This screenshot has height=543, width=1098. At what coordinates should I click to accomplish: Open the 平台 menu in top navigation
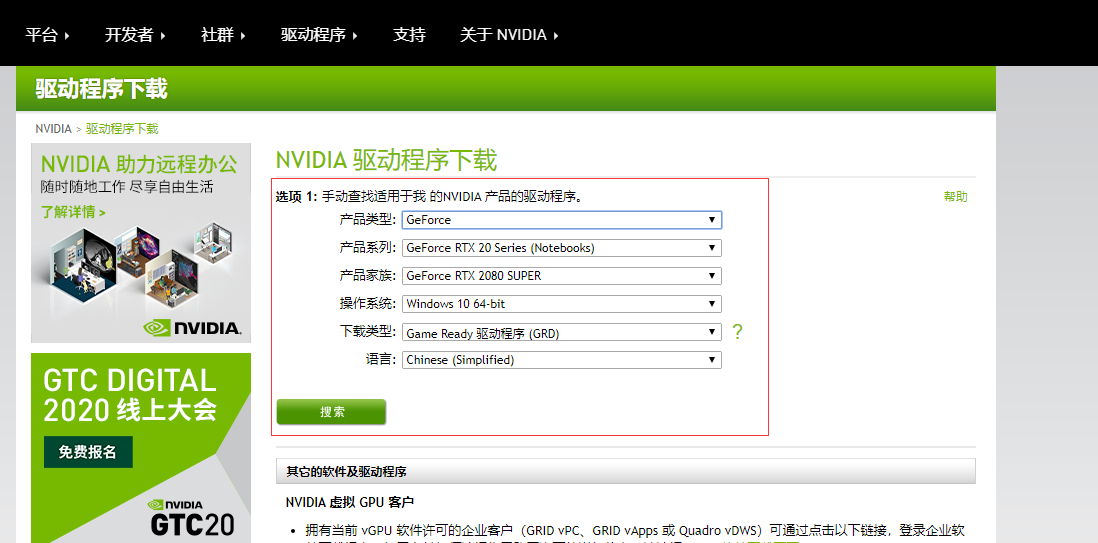coord(47,35)
